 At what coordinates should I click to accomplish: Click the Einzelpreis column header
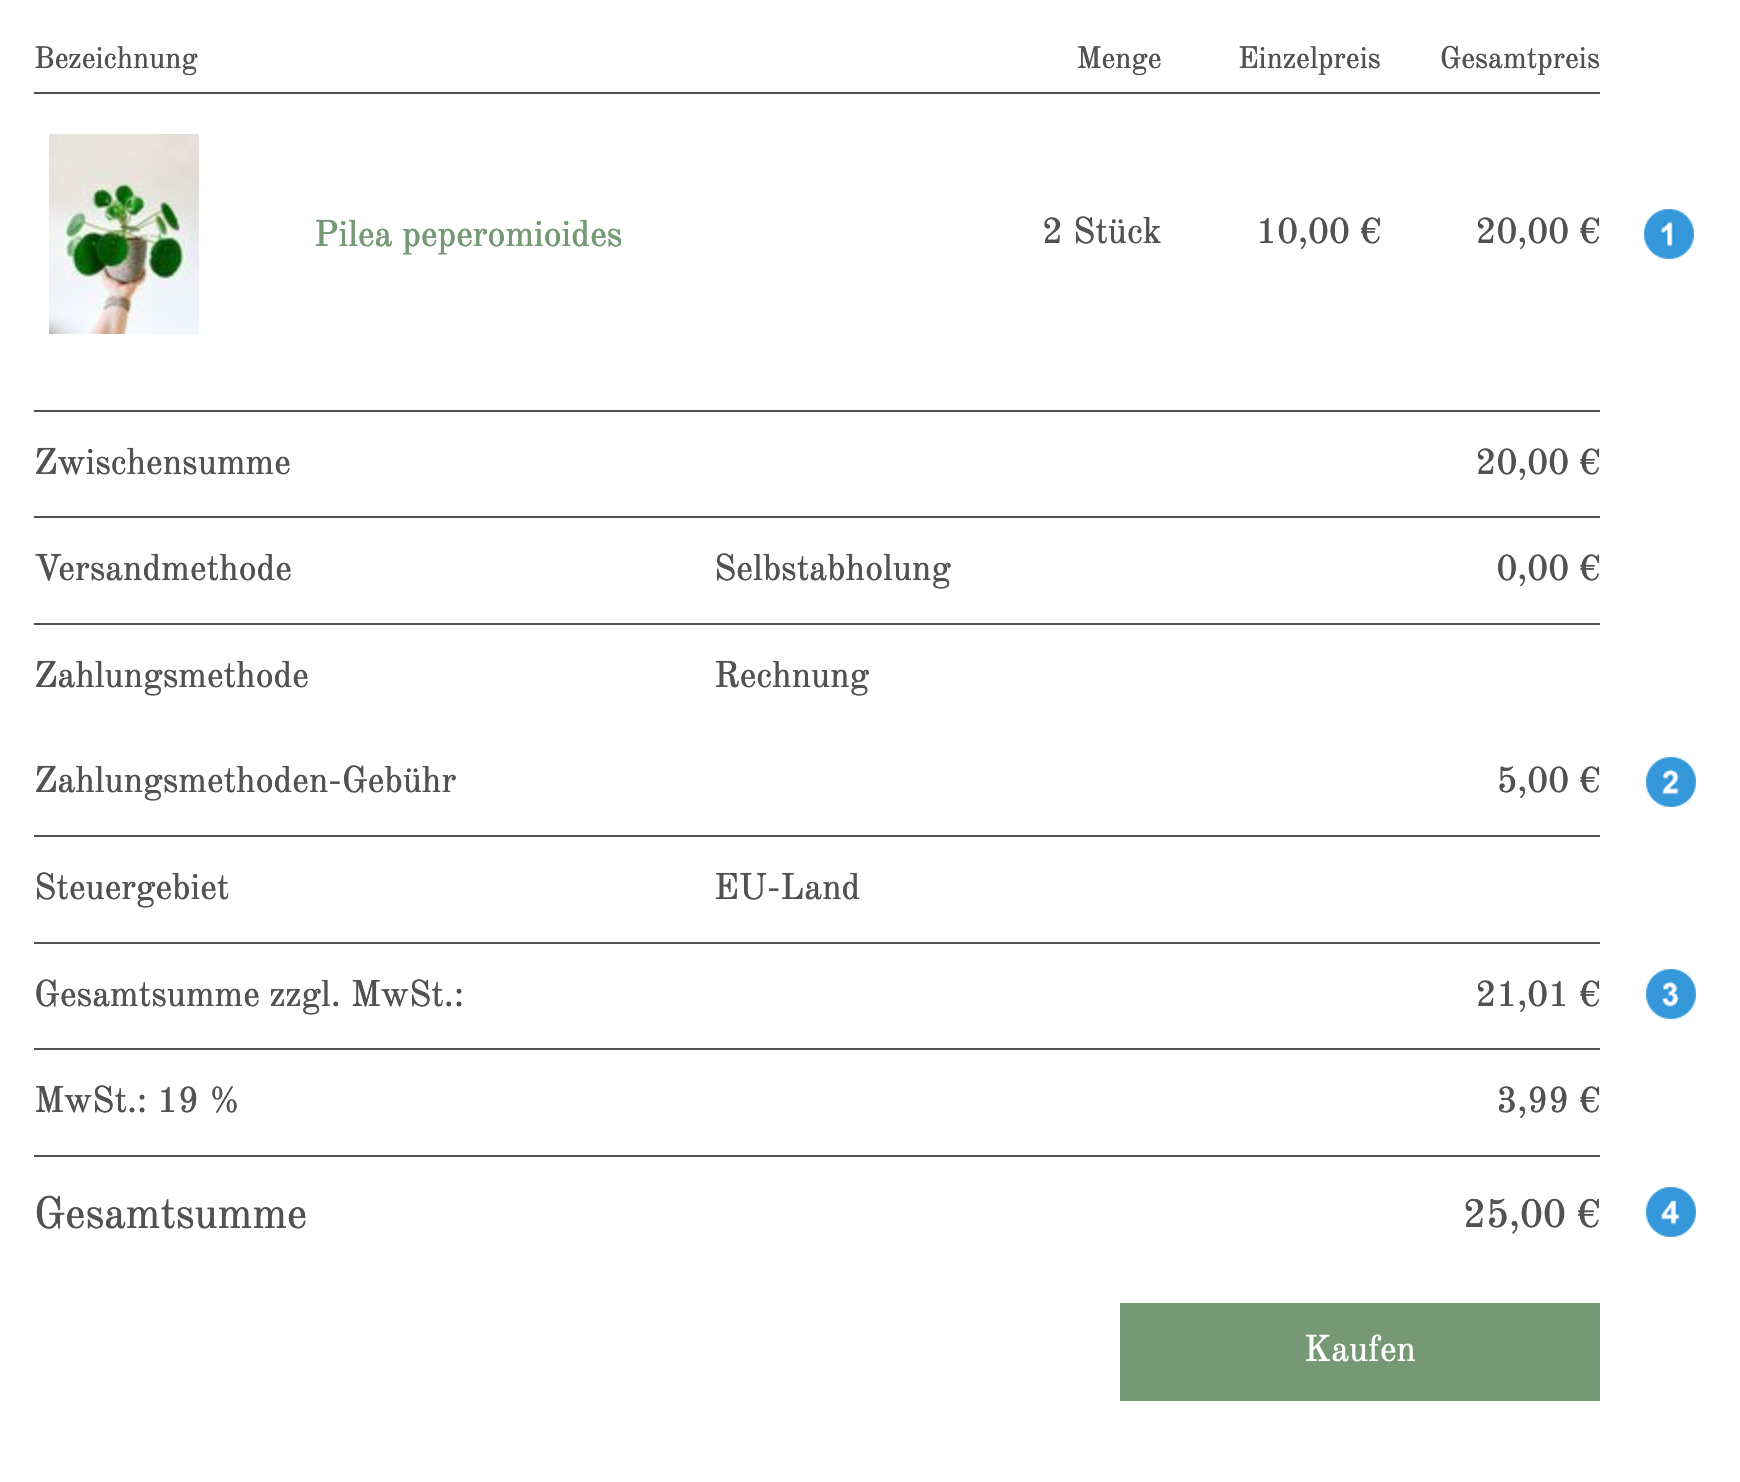1309,58
